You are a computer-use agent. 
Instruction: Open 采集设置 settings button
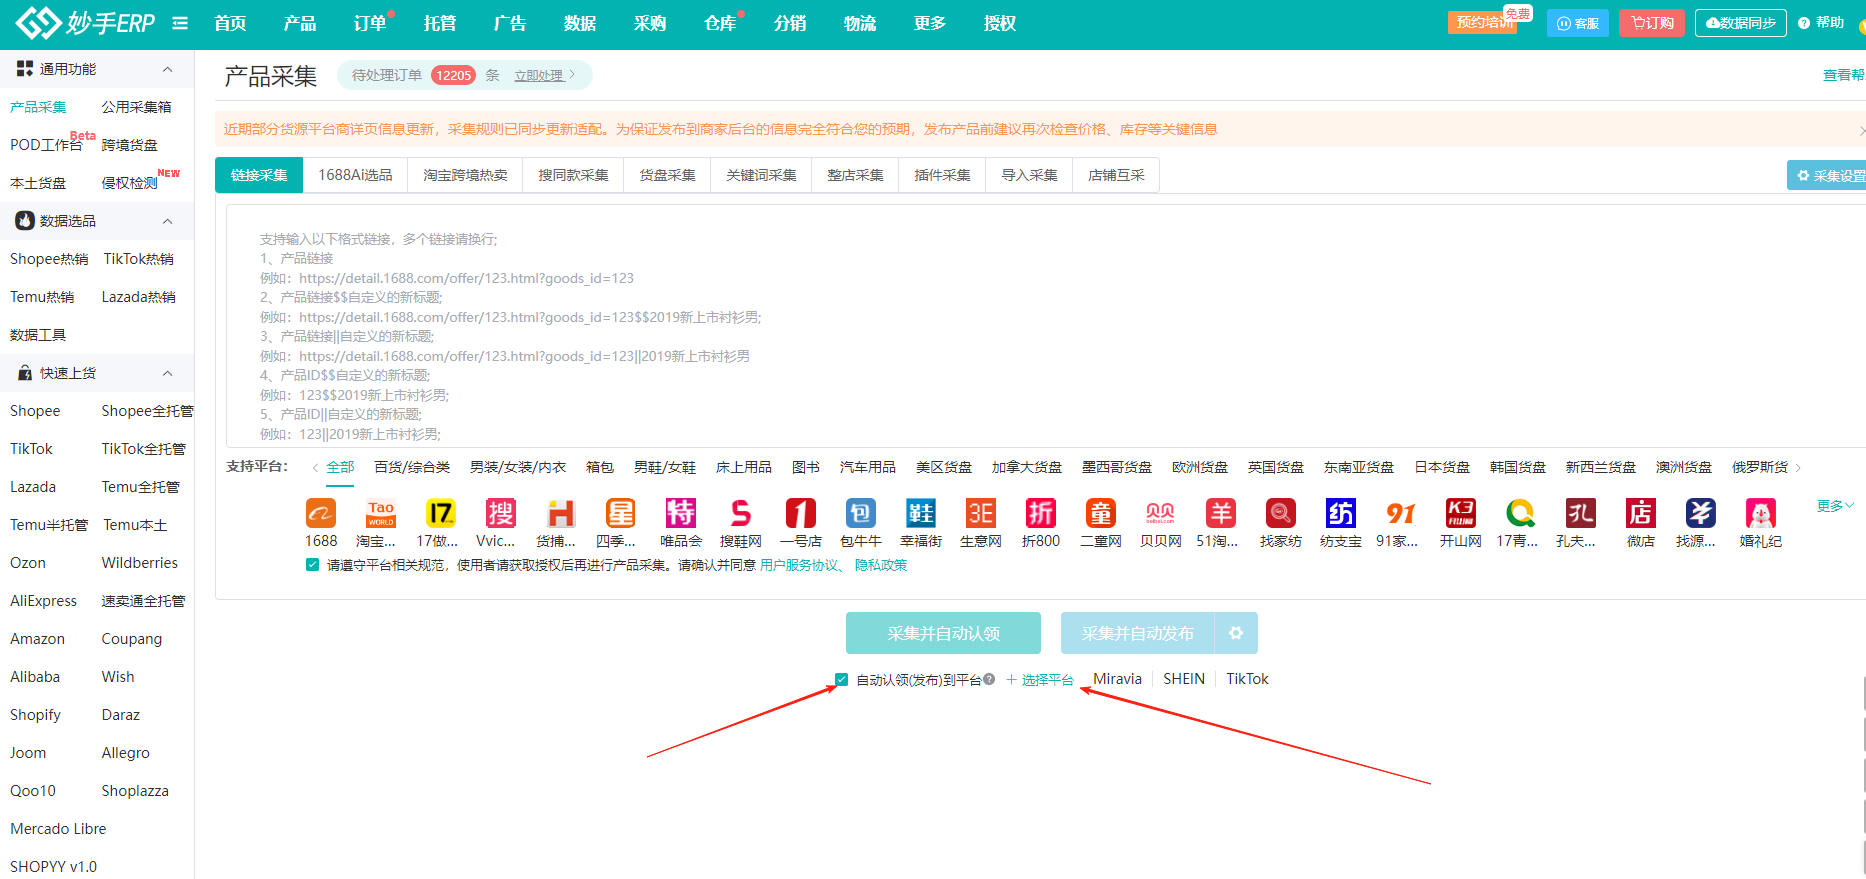point(1829,175)
